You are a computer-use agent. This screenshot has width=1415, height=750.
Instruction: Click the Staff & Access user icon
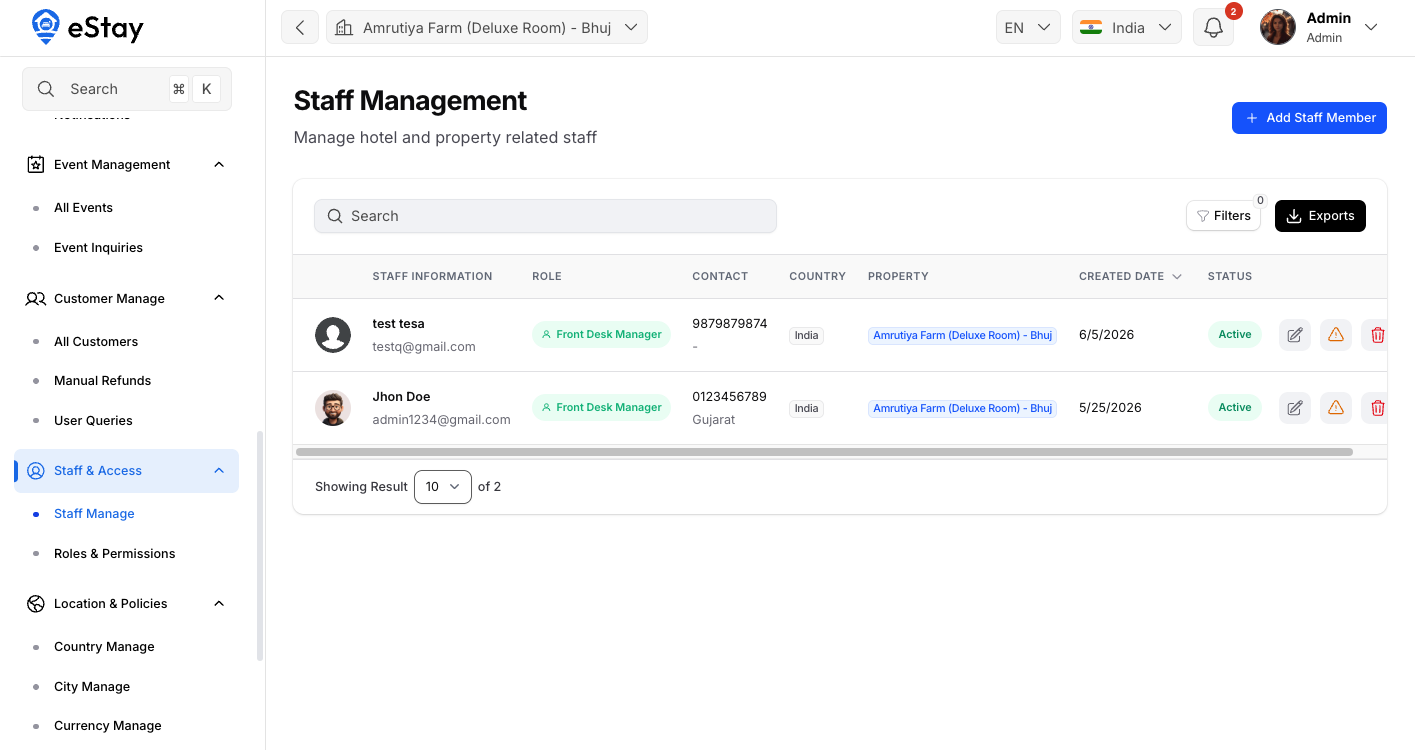coord(36,471)
